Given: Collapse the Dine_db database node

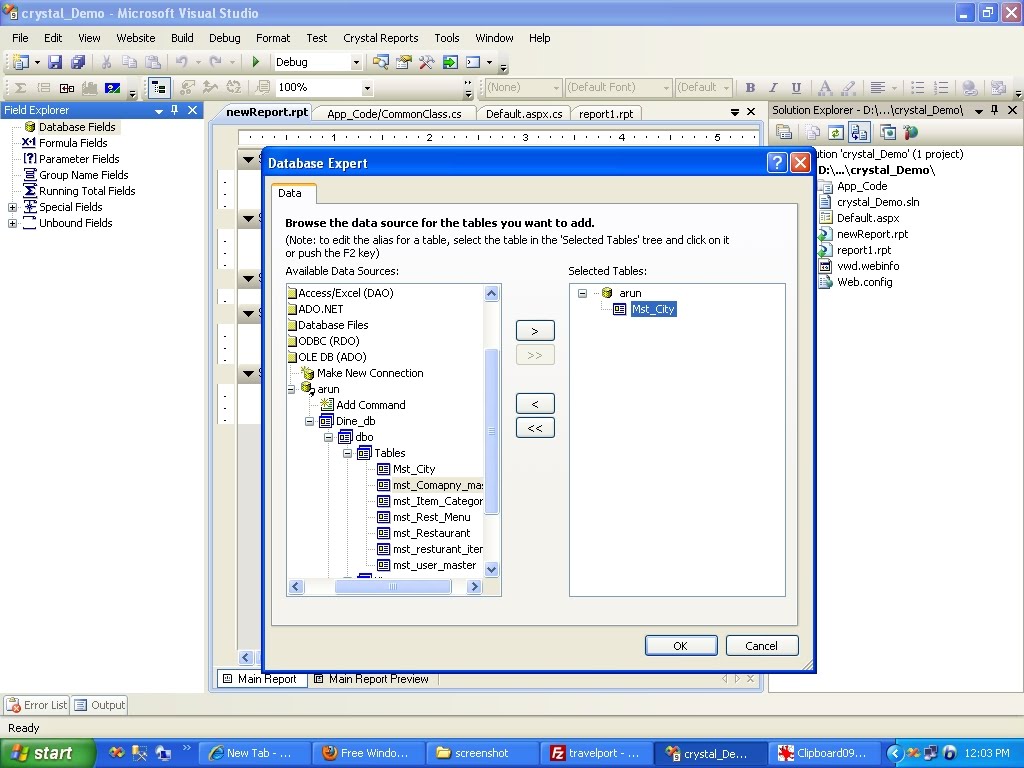Looking at the screenshot, I should 310,421.
